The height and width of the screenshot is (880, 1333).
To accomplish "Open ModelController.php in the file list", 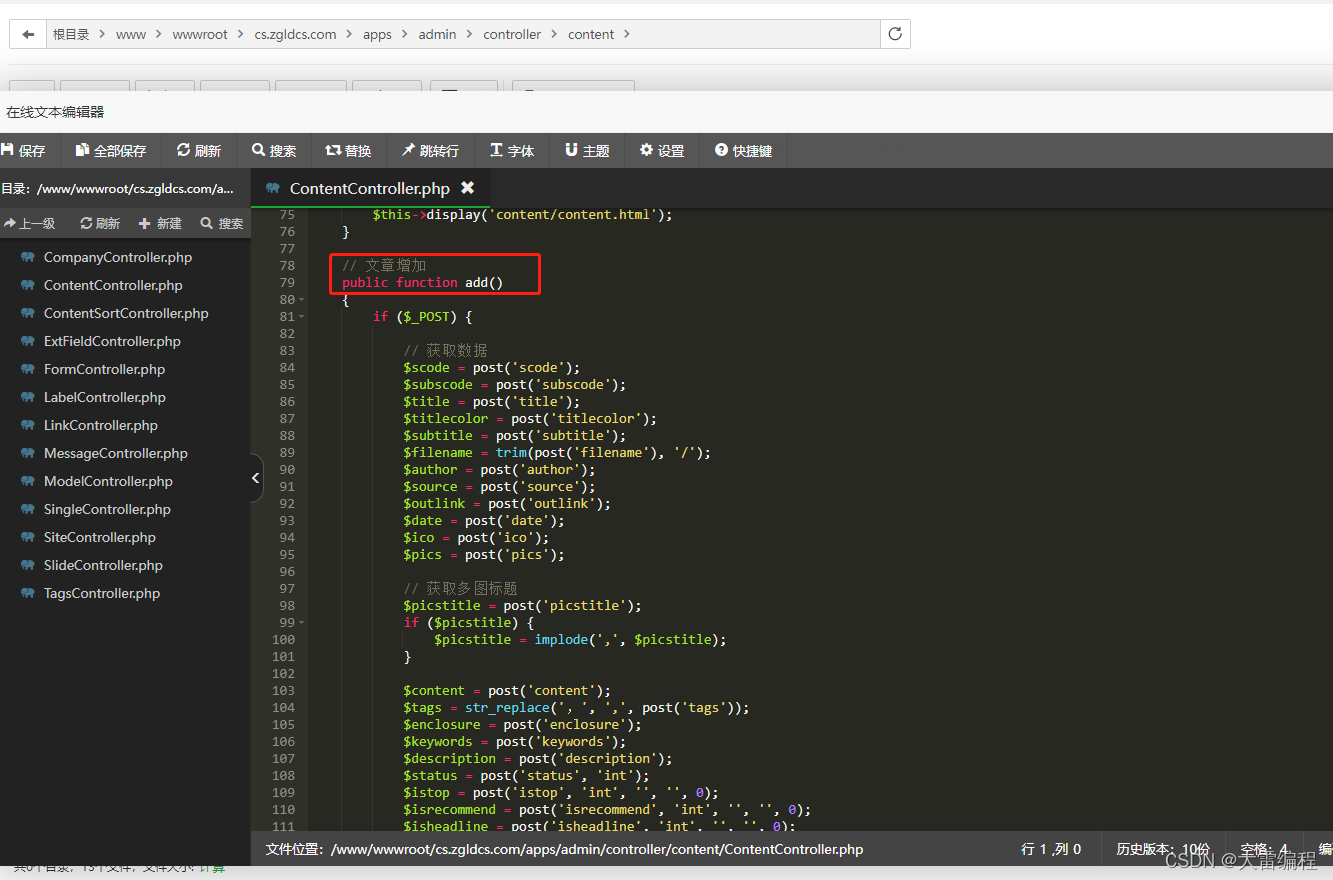I will pyautogui.click(x=108, y=481).
